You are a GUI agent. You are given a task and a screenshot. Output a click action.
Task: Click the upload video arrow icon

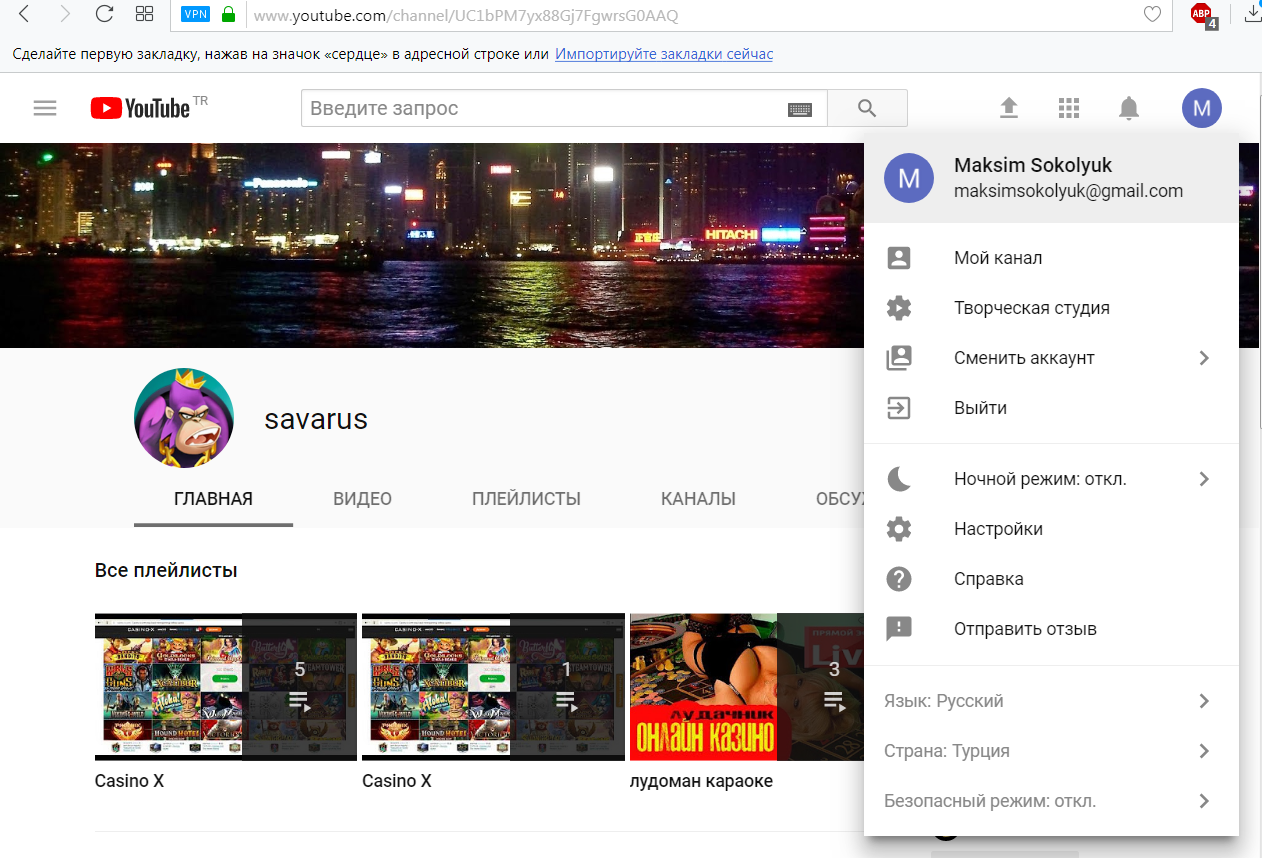pos(1009,108)
